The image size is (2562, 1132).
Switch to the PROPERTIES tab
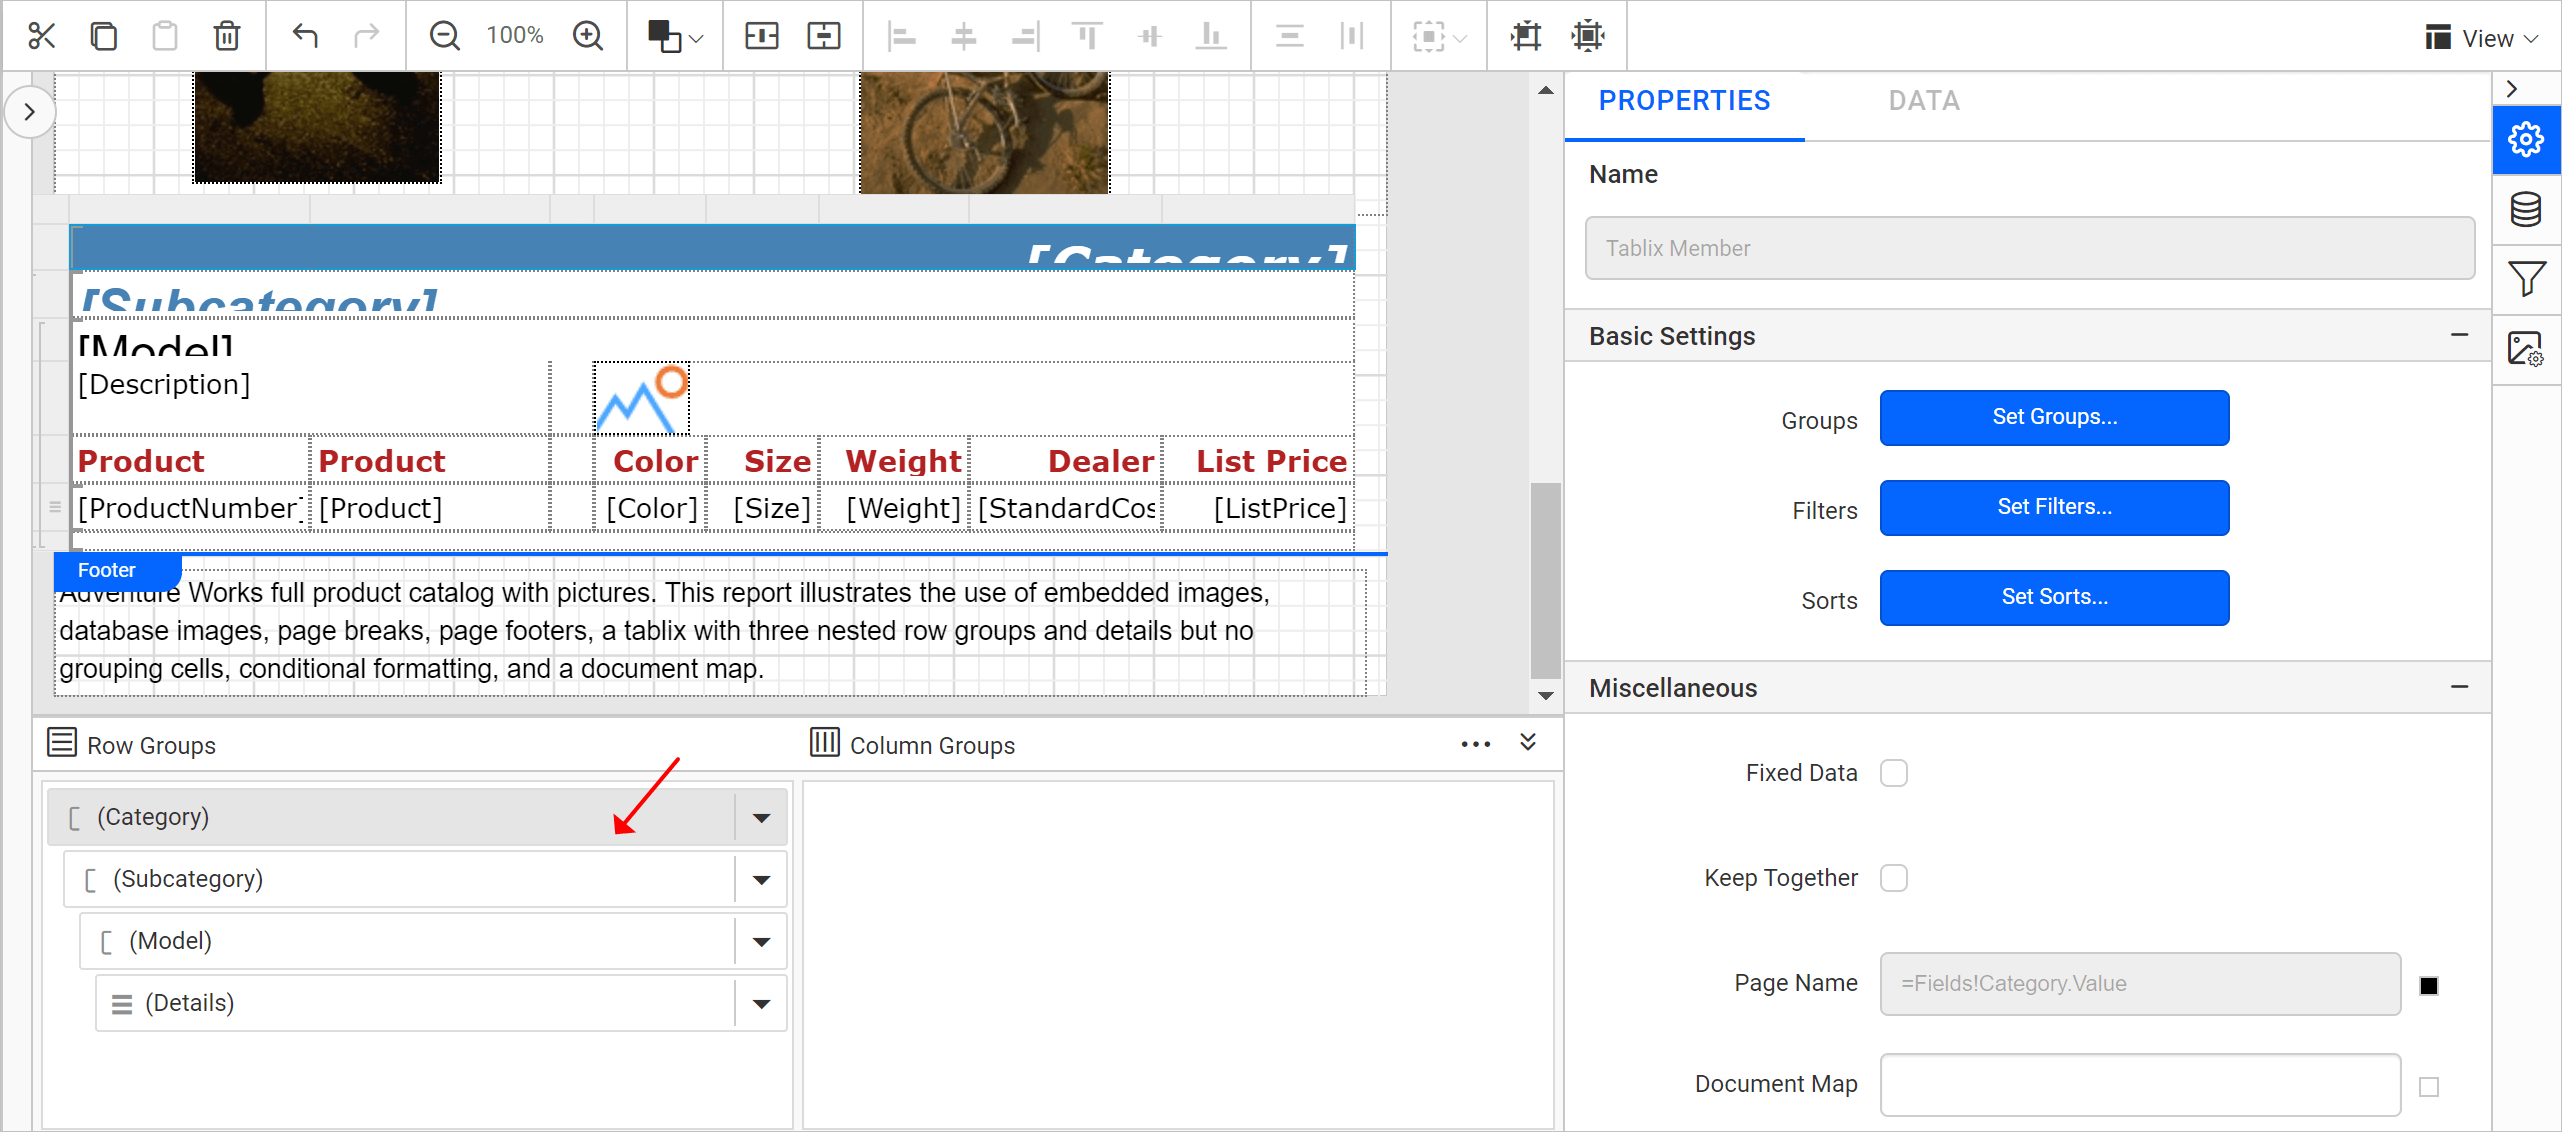tap(1684, 101)
